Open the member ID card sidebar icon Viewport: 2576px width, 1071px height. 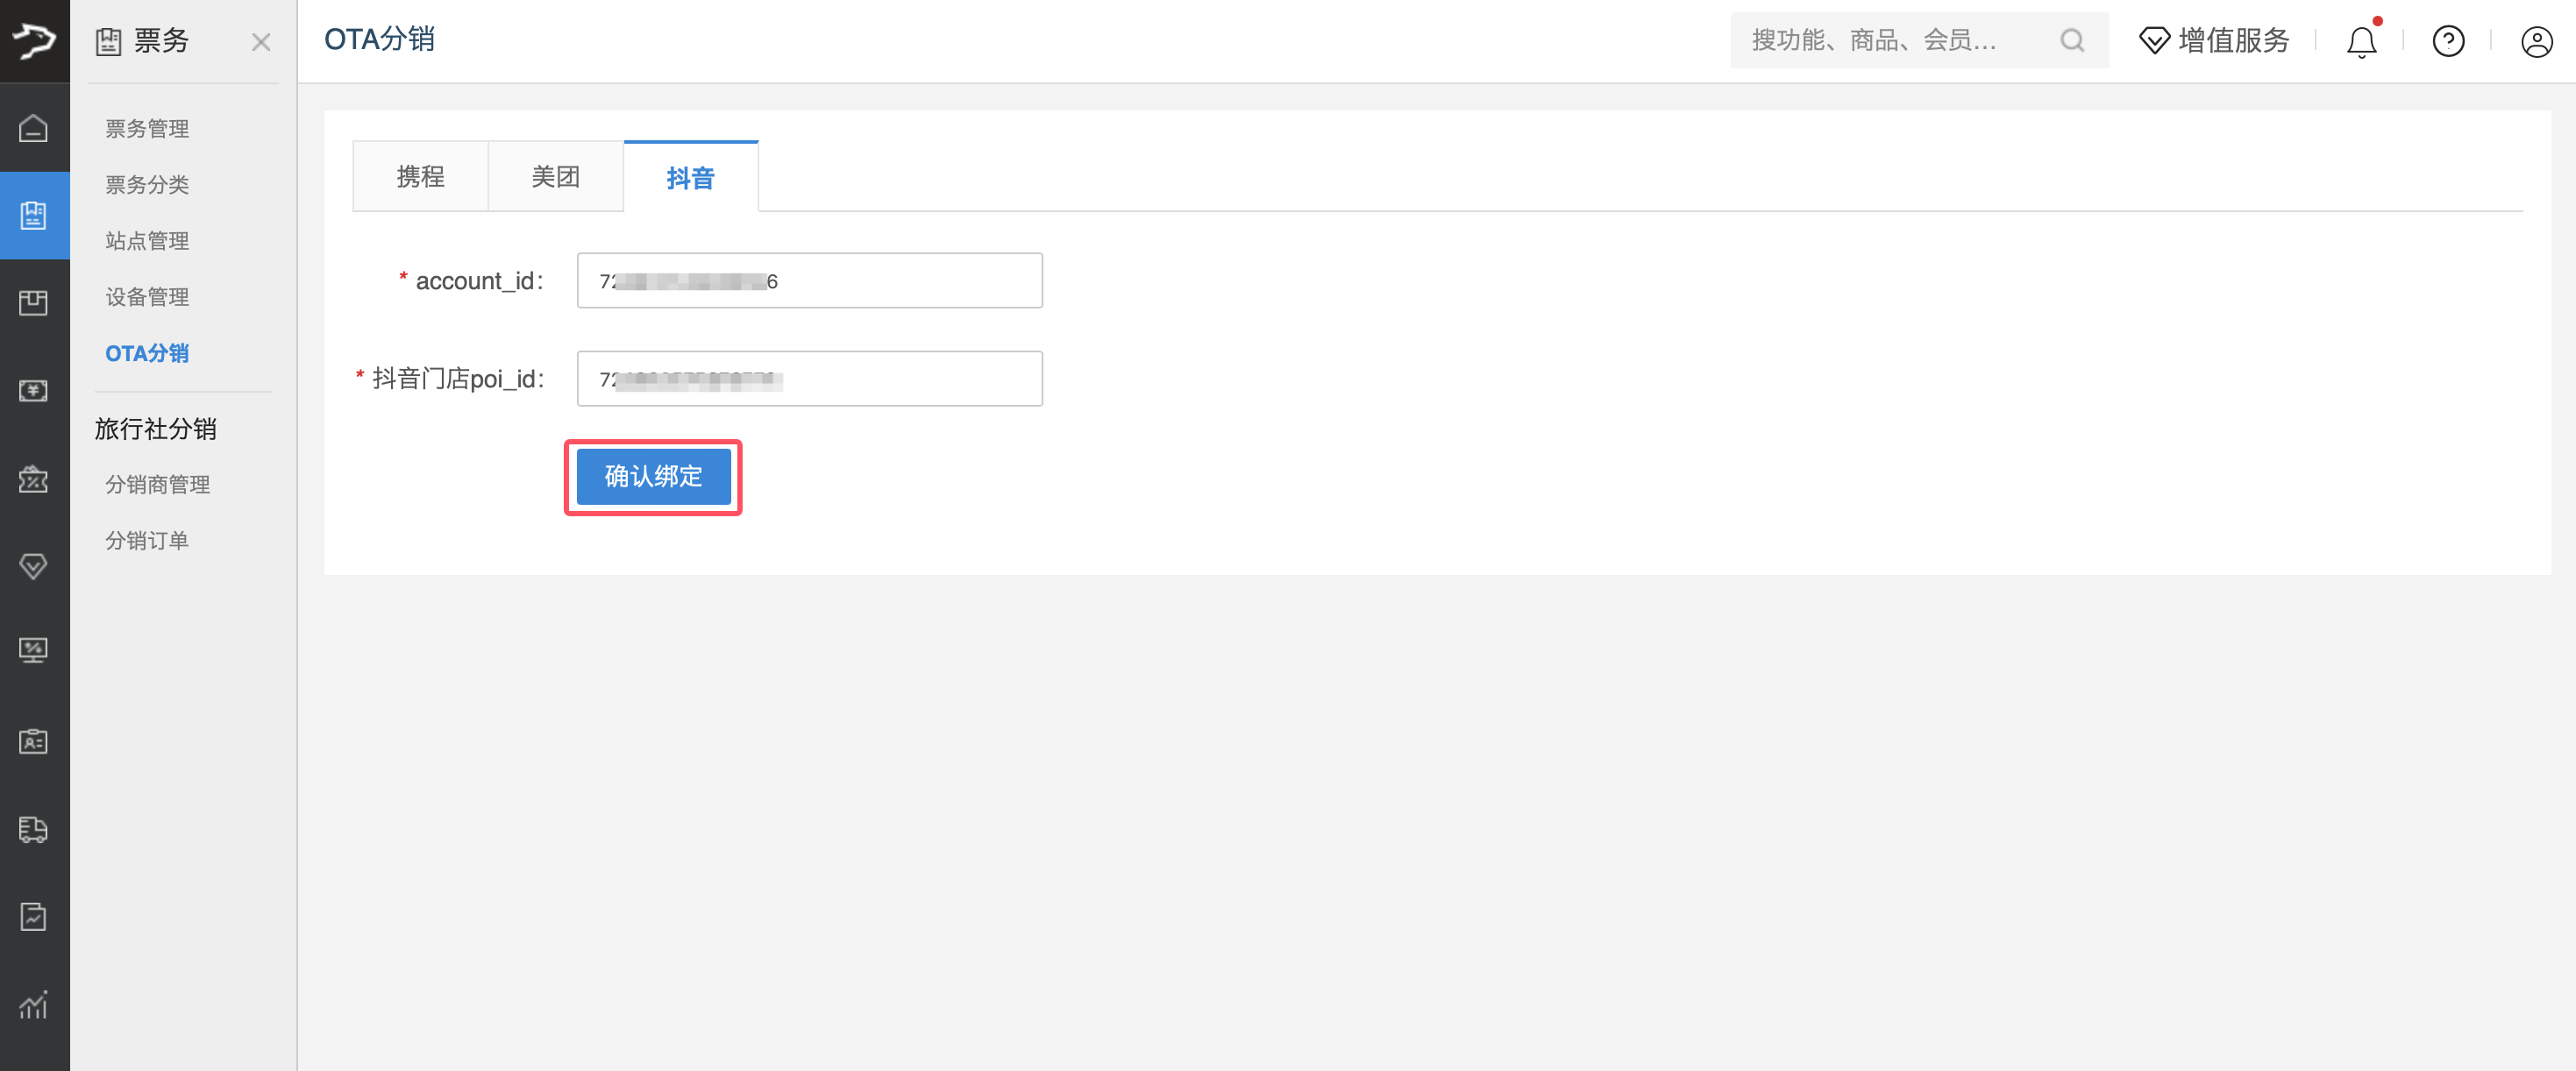(x=33, y=741)
